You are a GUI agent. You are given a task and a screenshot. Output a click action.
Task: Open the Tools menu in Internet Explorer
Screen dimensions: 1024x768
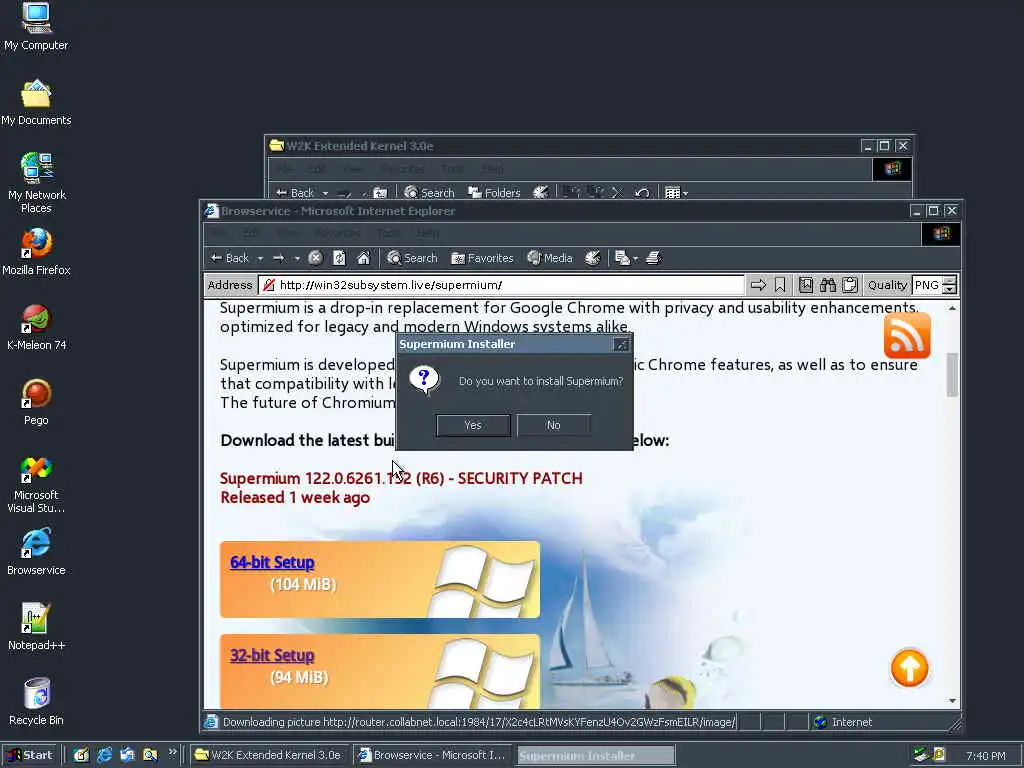pos(387,233)
